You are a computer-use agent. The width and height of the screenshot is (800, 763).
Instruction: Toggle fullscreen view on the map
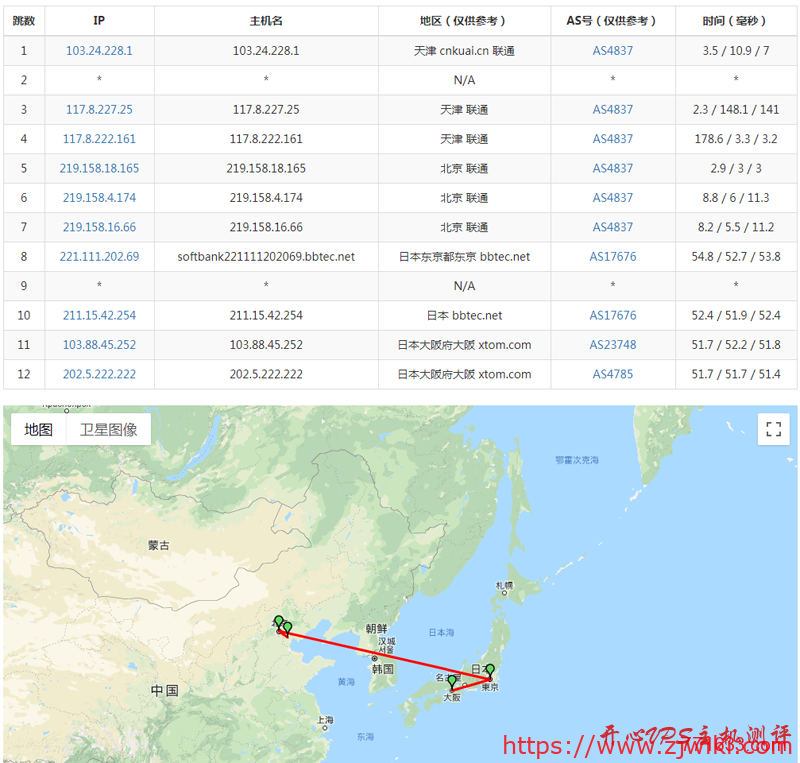coord(773,429)
